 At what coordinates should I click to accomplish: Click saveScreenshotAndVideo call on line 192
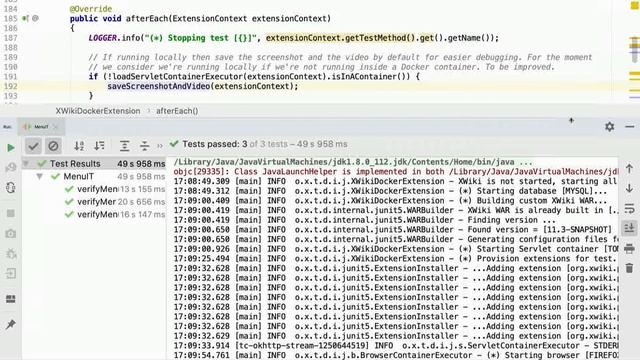tap(158, 87)
